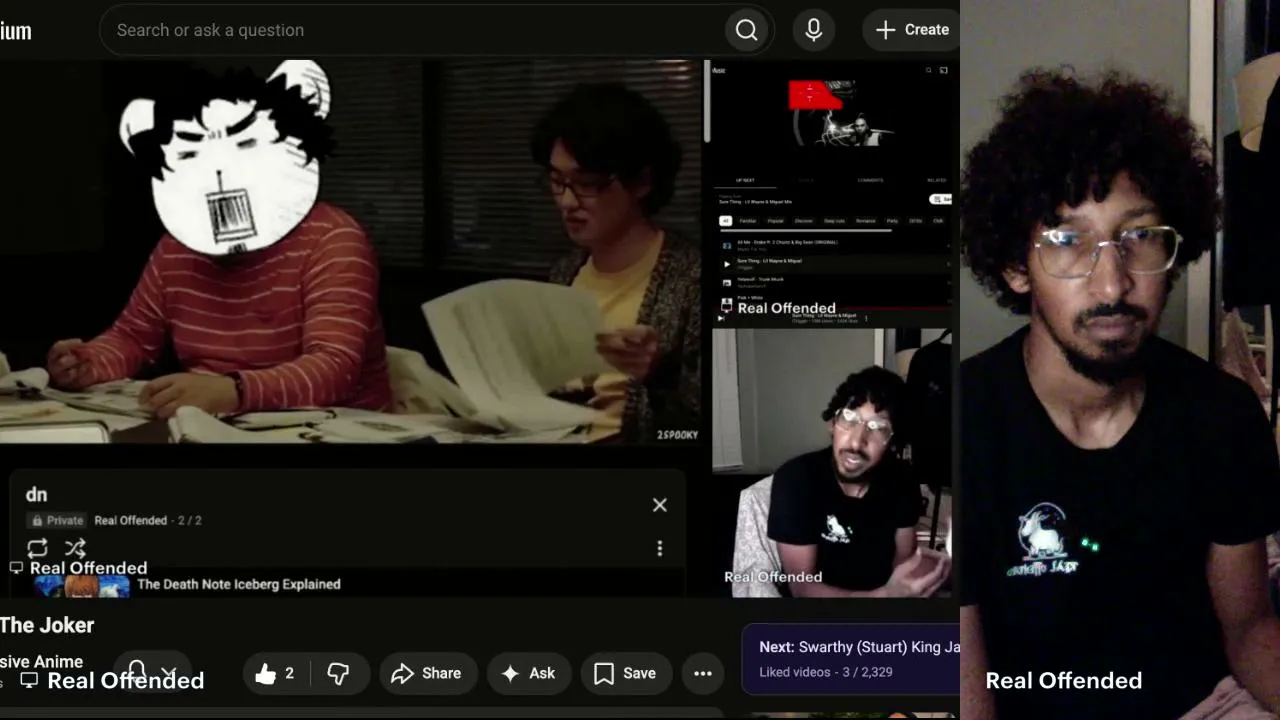Click the "Liked videos - 3 / 2,329" text
The height and width of the screenshot is (720, 1280).
[x=826, y=672]
